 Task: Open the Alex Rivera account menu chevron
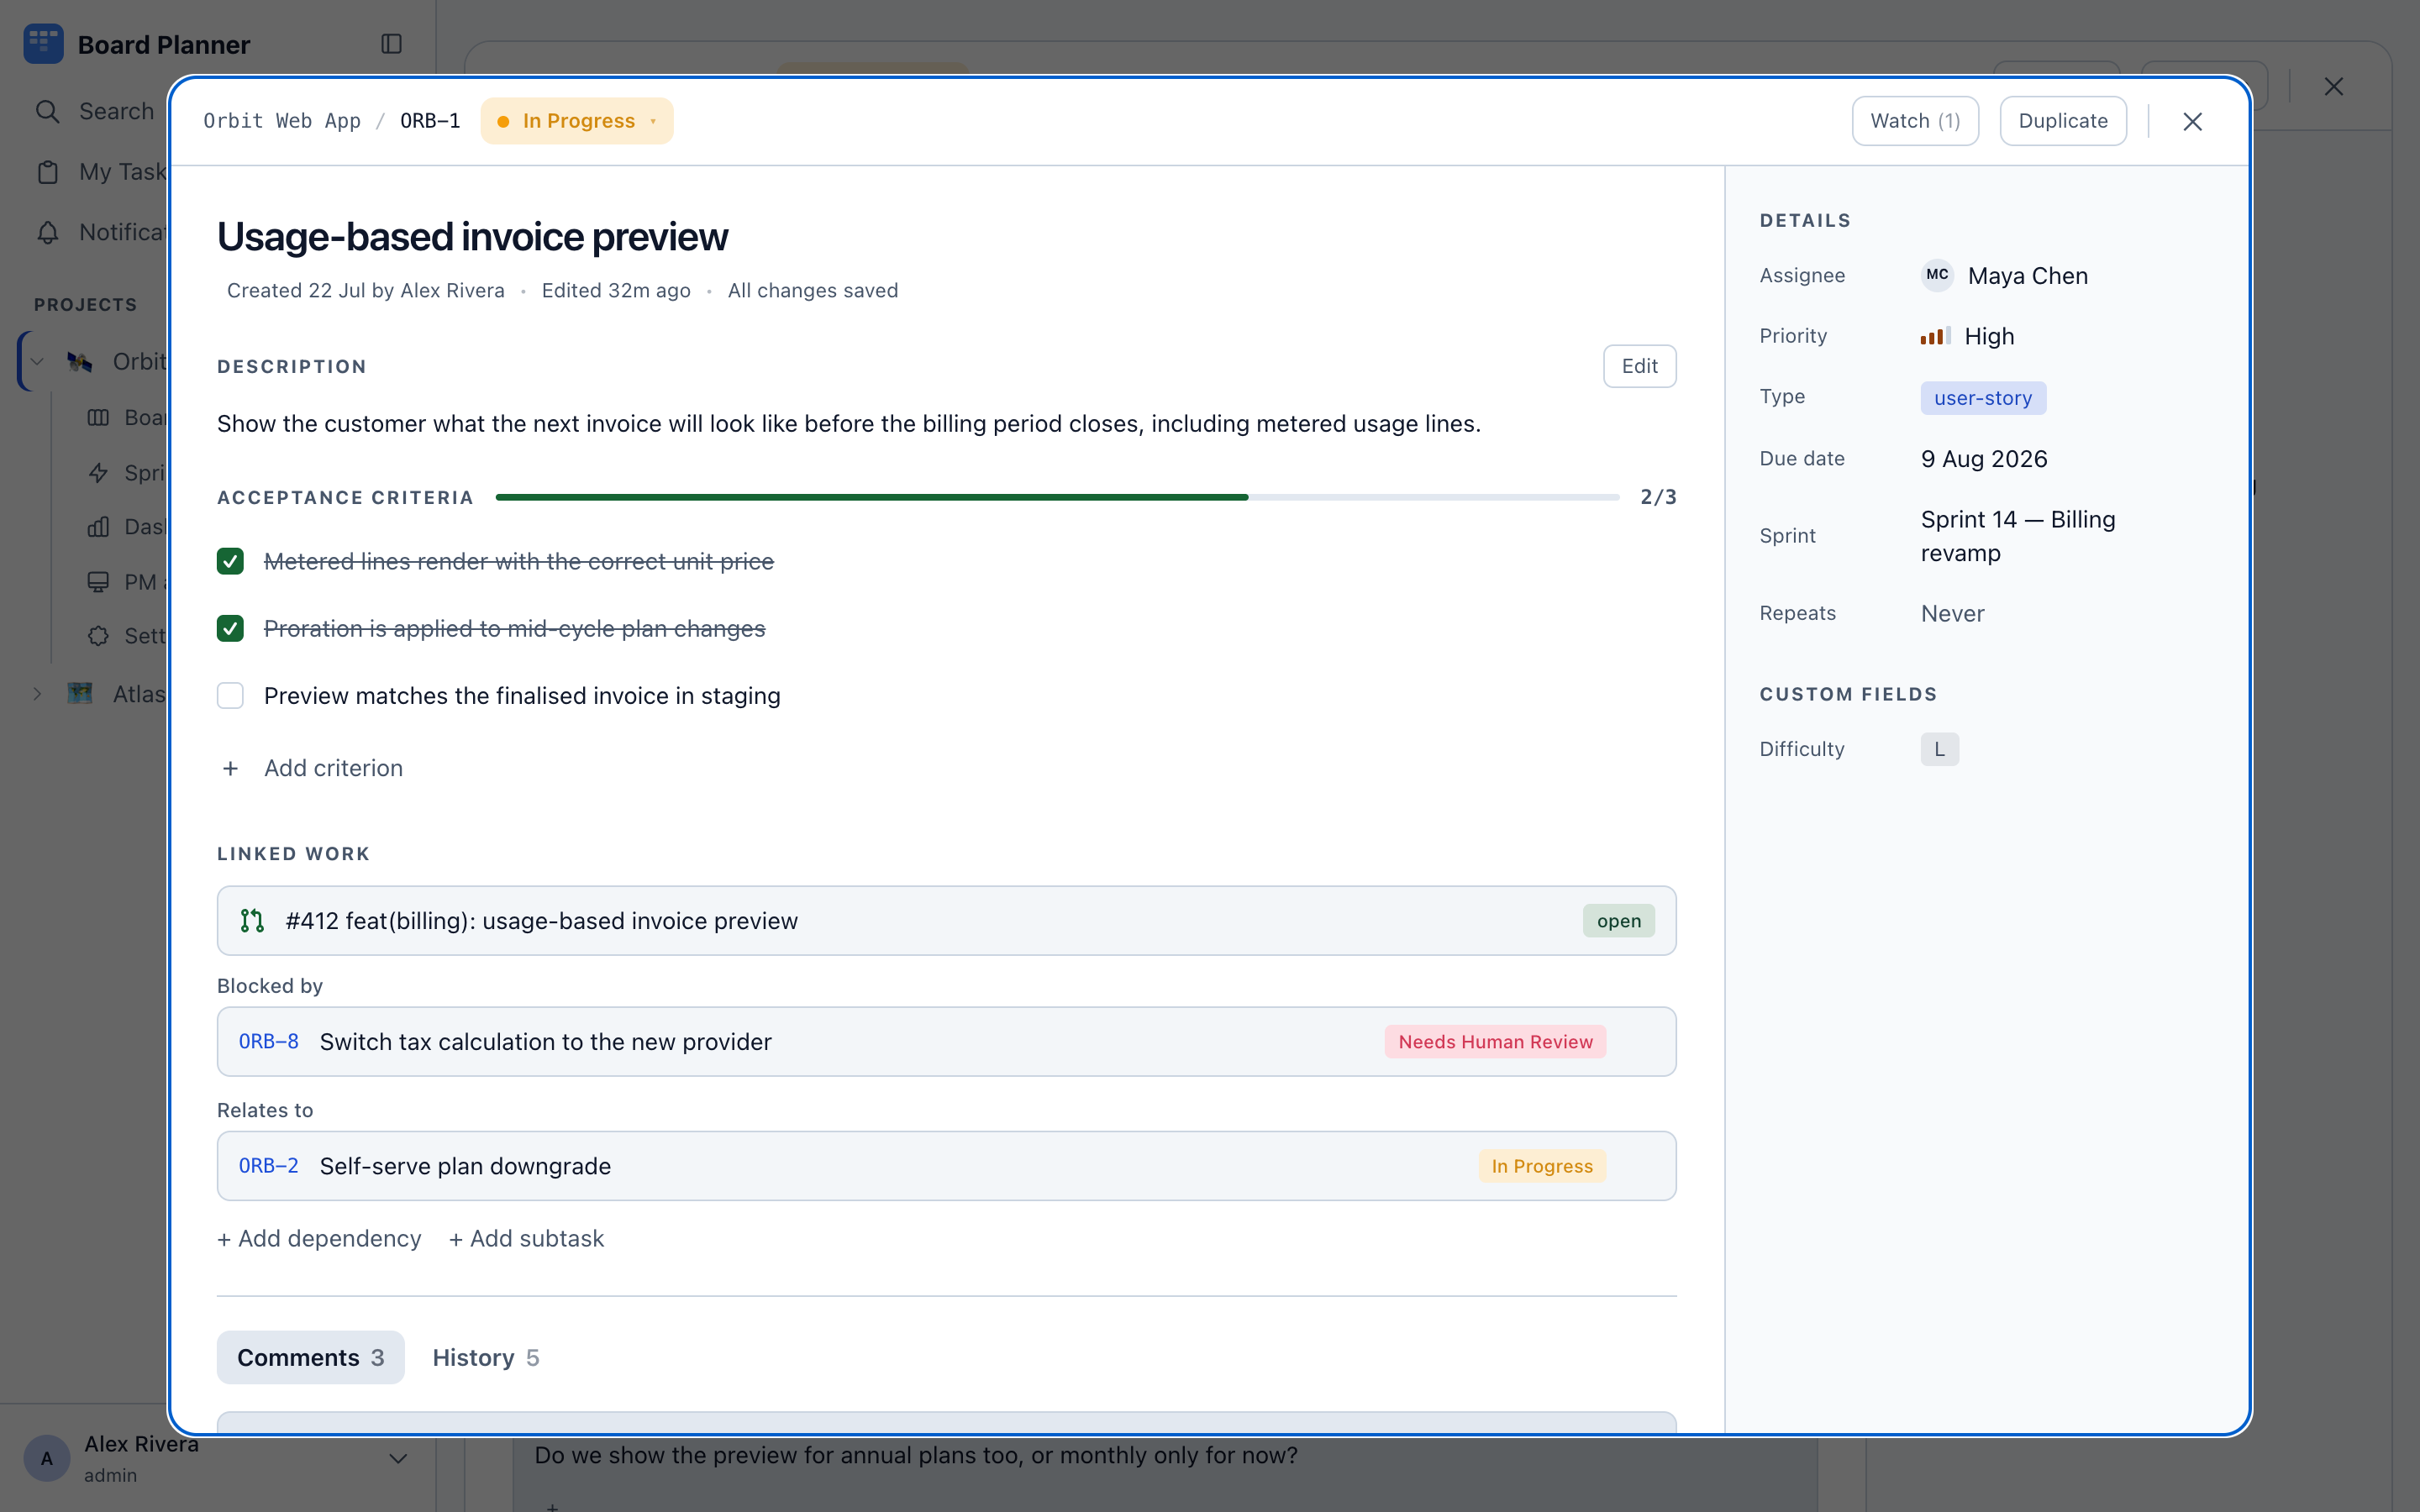click(x=398, y=1458)
